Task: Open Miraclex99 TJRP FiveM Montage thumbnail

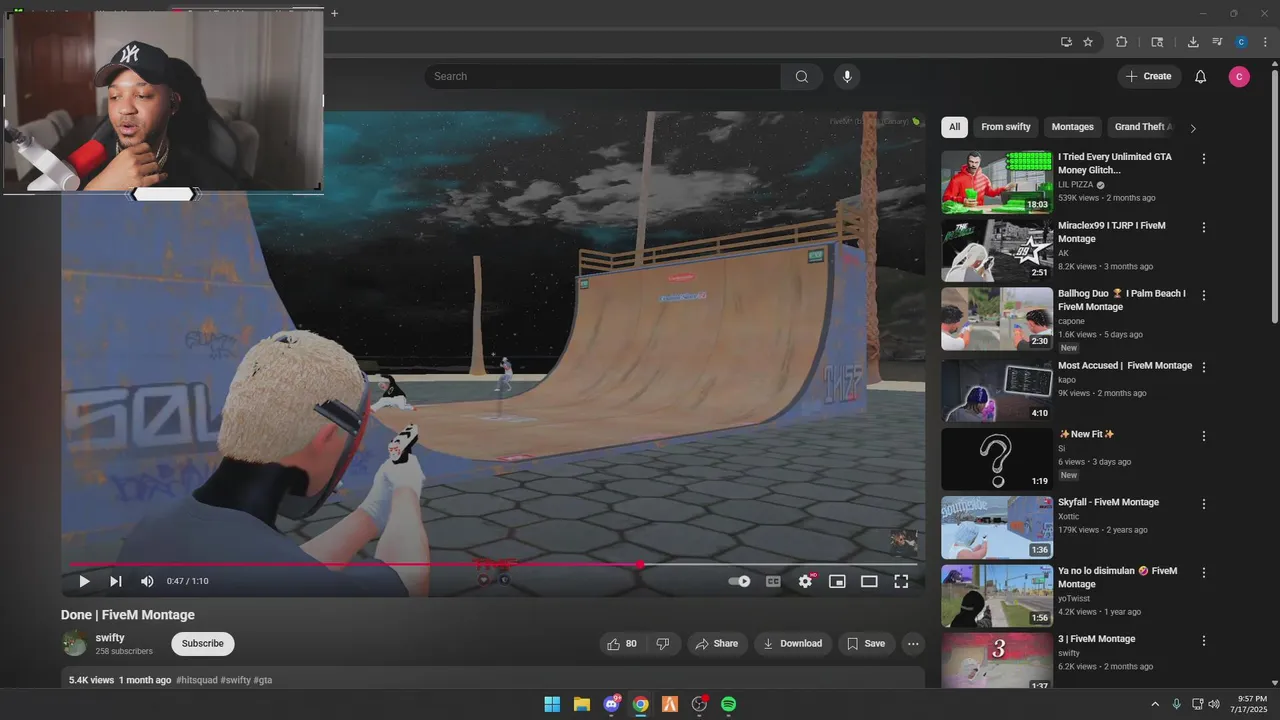Action: click(x=996, y=251)
